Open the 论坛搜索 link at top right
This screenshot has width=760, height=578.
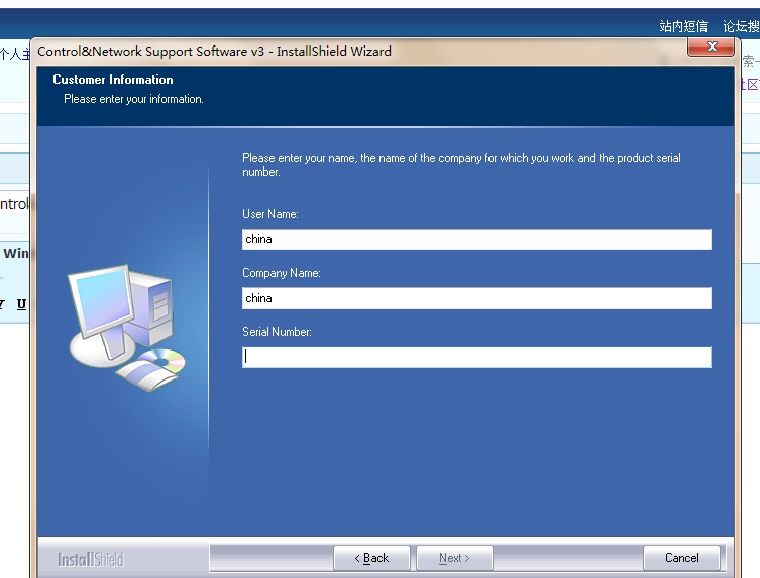(x=741, y=26)
